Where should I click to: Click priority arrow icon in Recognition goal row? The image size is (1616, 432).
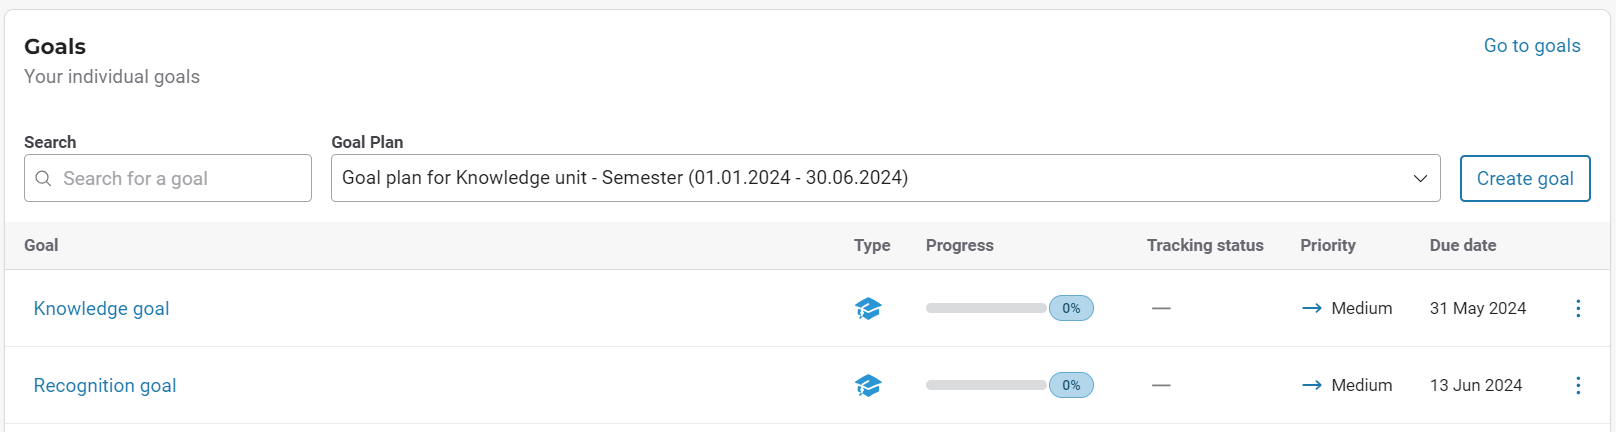click(1312, 386)
